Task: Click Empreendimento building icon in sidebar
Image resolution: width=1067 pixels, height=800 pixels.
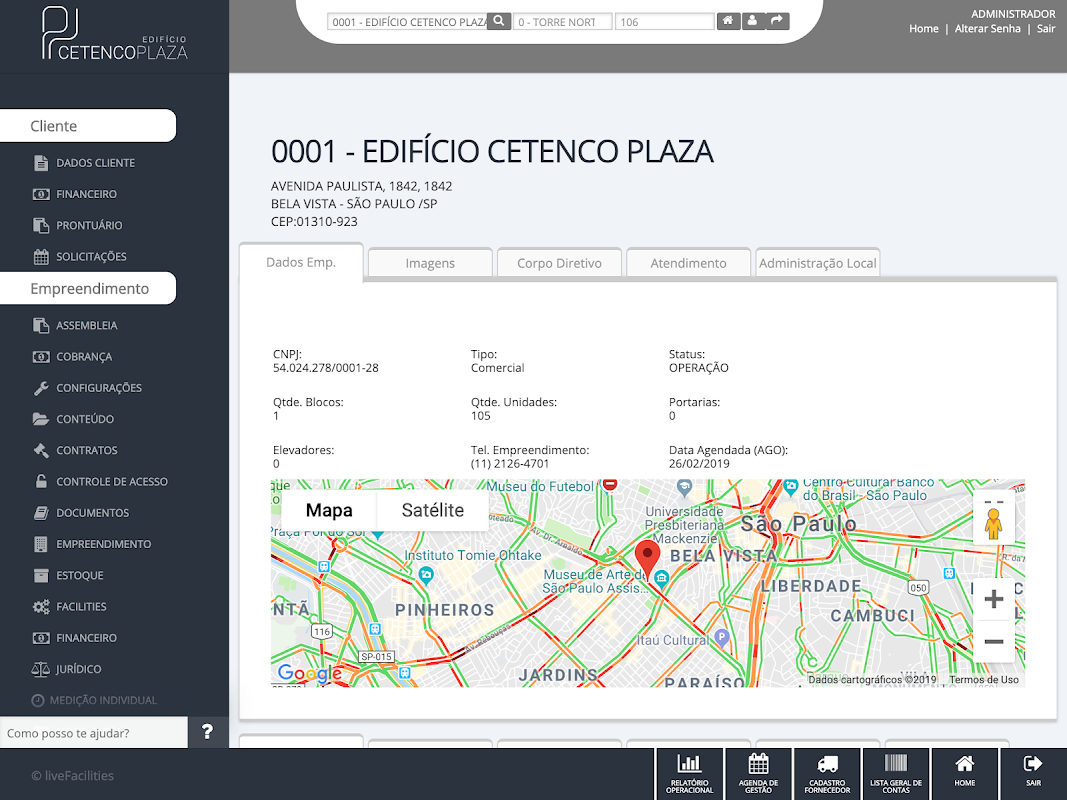Action: click(x=41, y=544)
